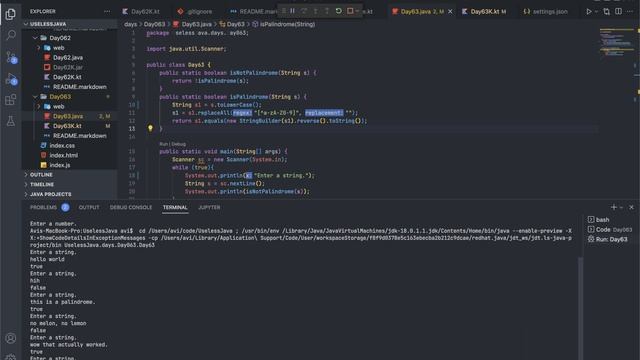
Task: Click the lightbulb code action icon
Action: pyautogui.click(x=150, y=128)
